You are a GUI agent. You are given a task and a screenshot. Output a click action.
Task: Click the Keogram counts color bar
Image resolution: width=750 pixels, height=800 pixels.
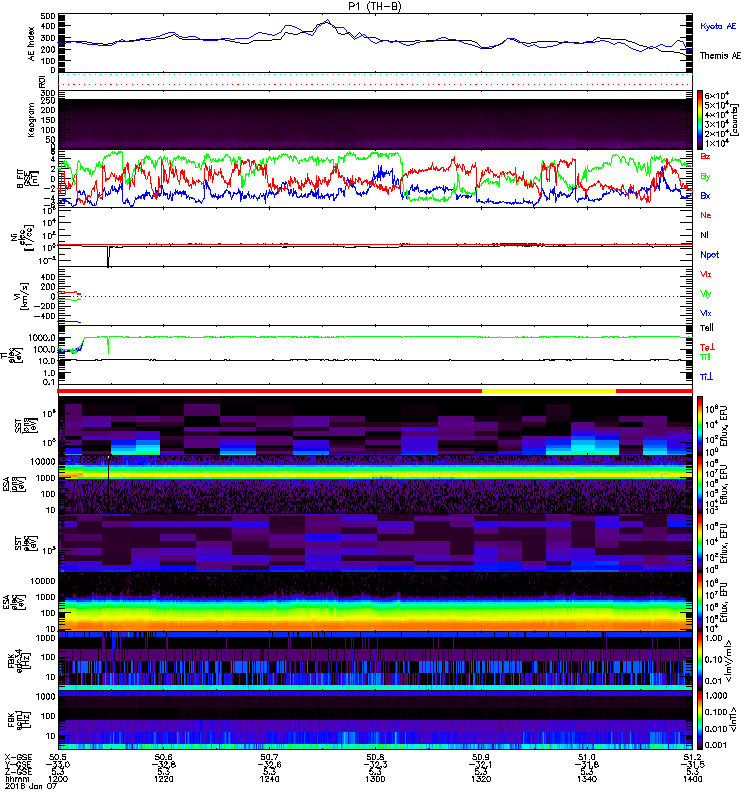coord(700,120)
